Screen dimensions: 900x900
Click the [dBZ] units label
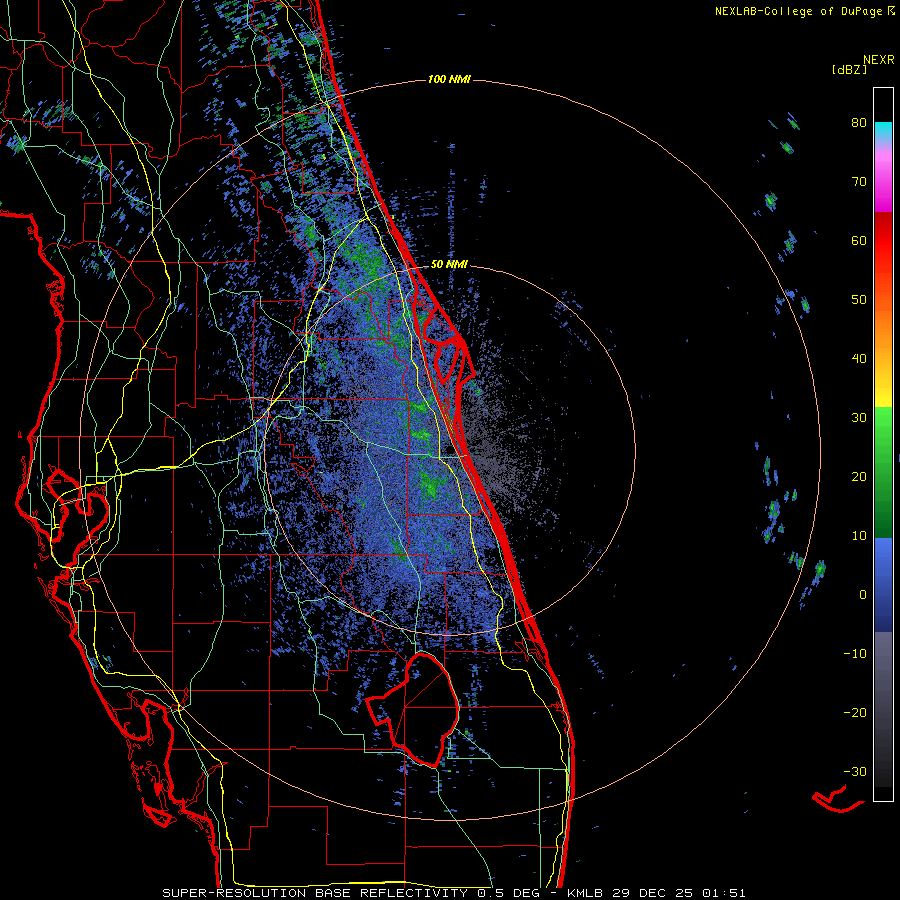point(849,69)
